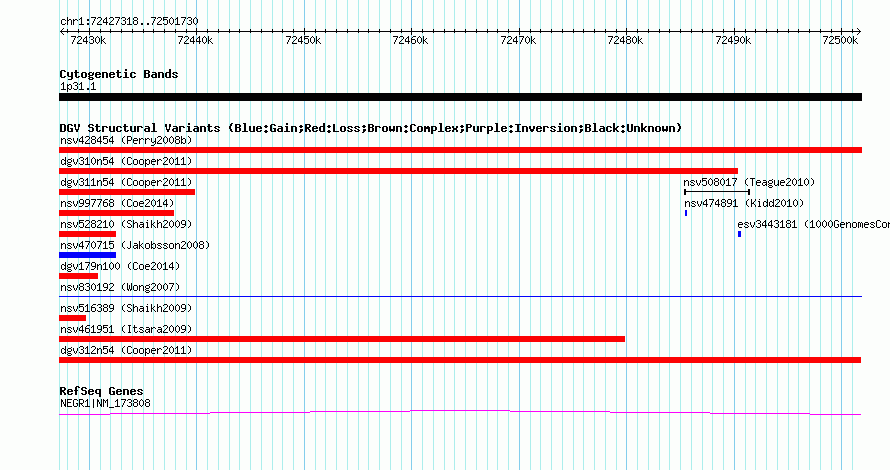Click the 72440k ruler tick label
The image size is (890, 470).
pyautogui.click(x=195, y=40)
